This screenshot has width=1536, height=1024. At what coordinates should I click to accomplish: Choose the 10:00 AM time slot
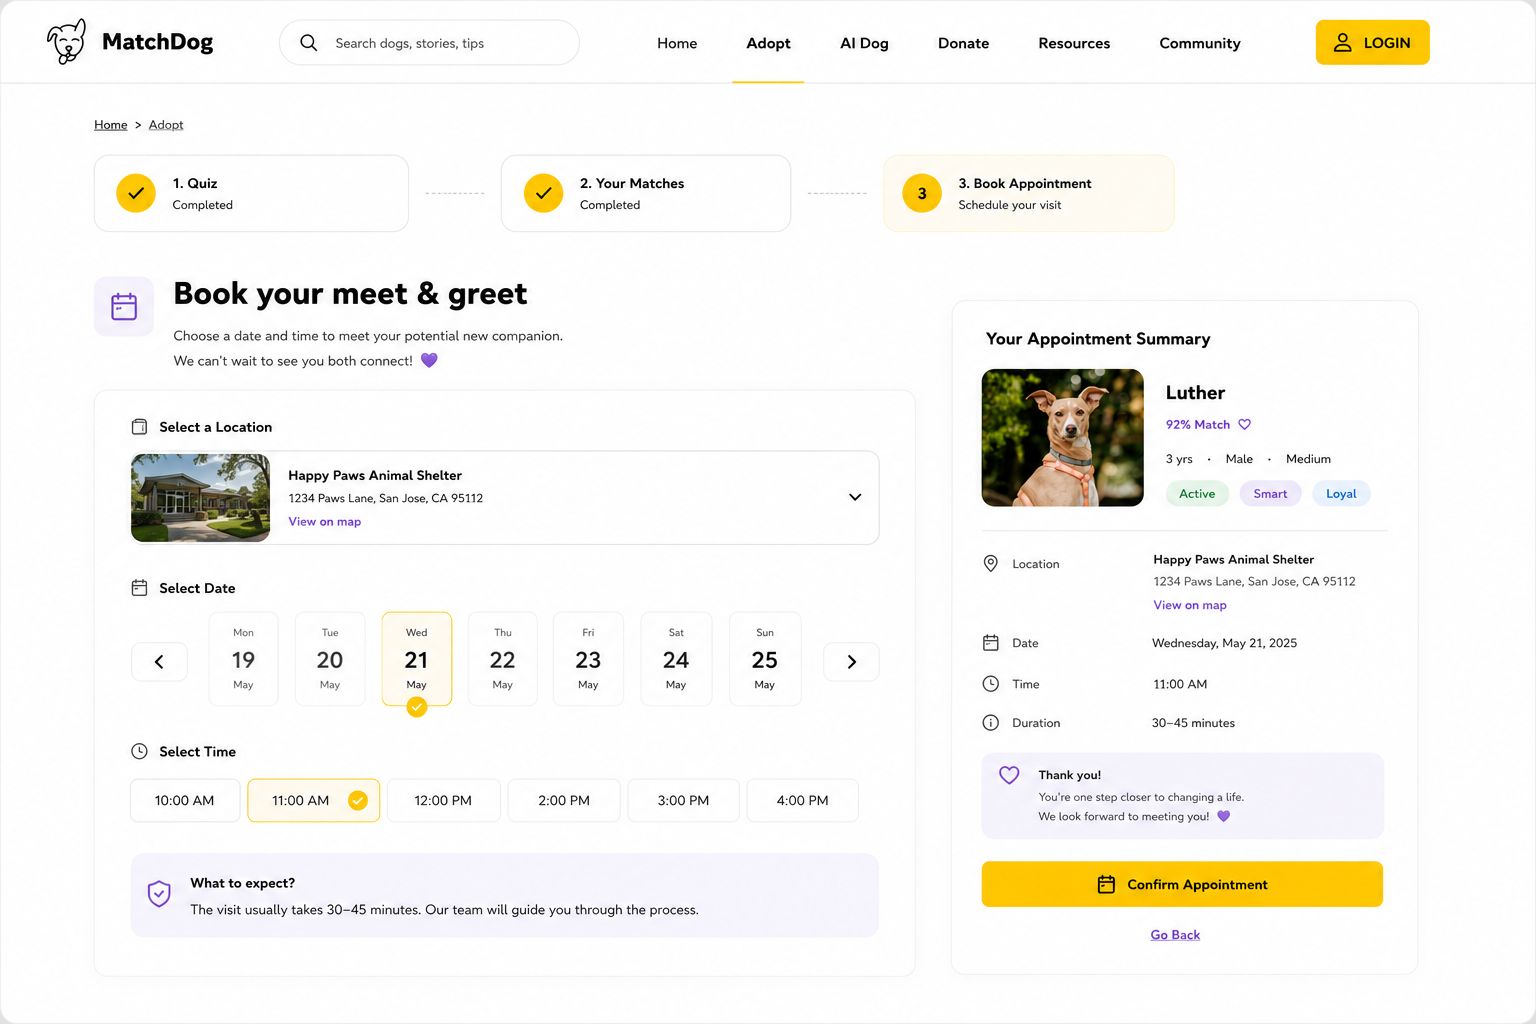(x=185, y=800)
